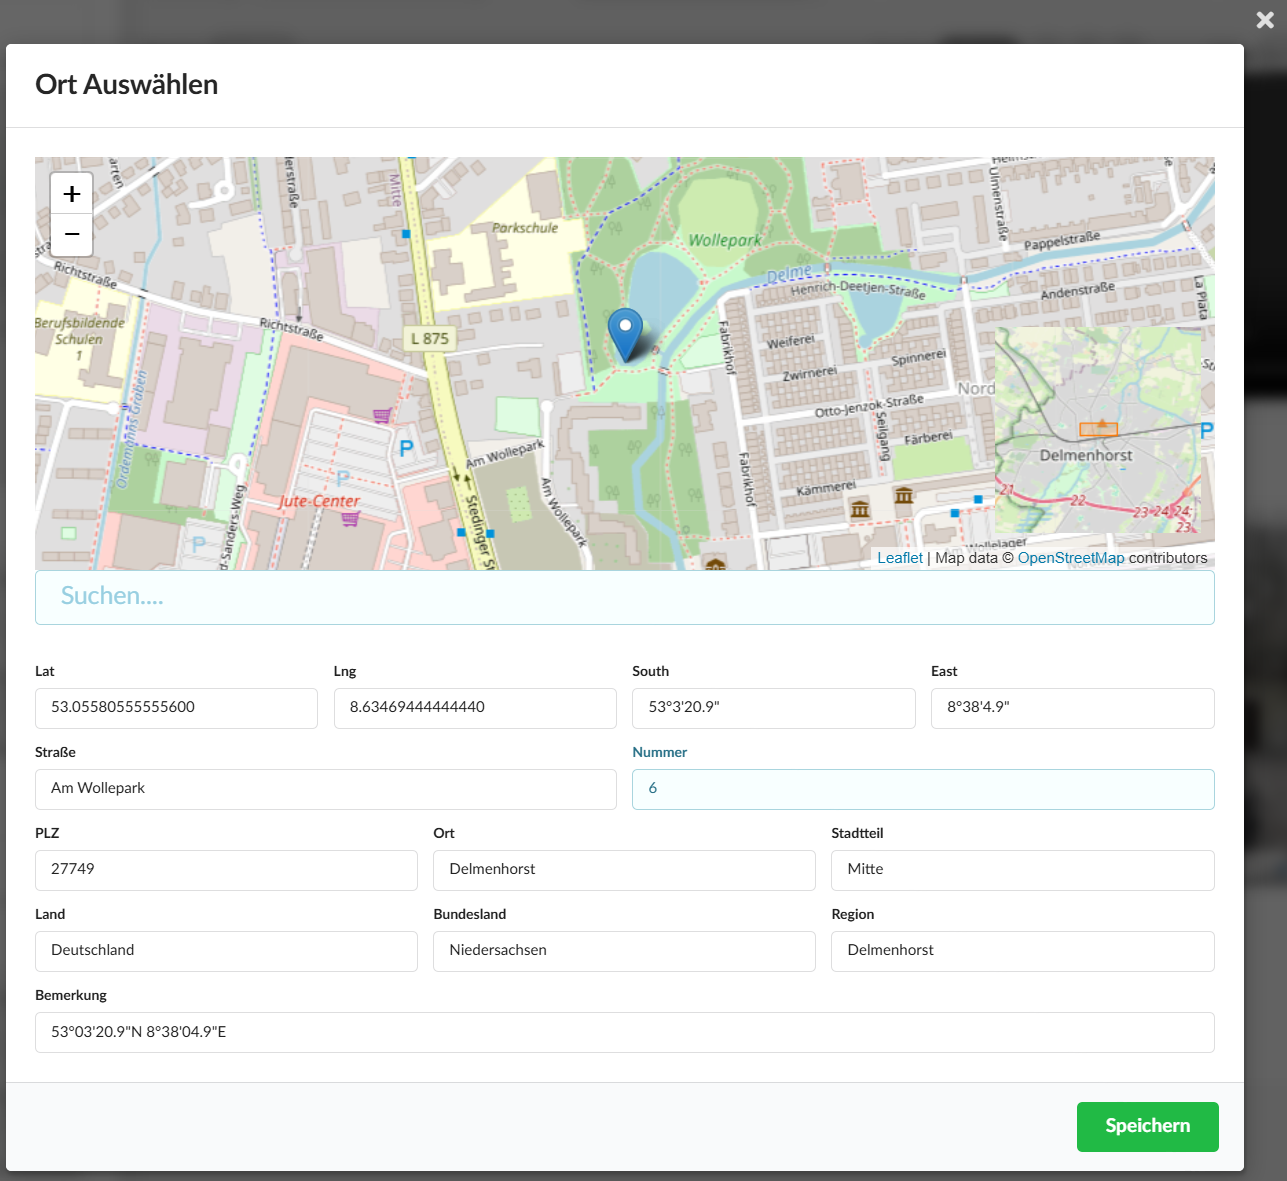
Task: Click the zoom out minus button on the map
Action: tap(70, 234)
